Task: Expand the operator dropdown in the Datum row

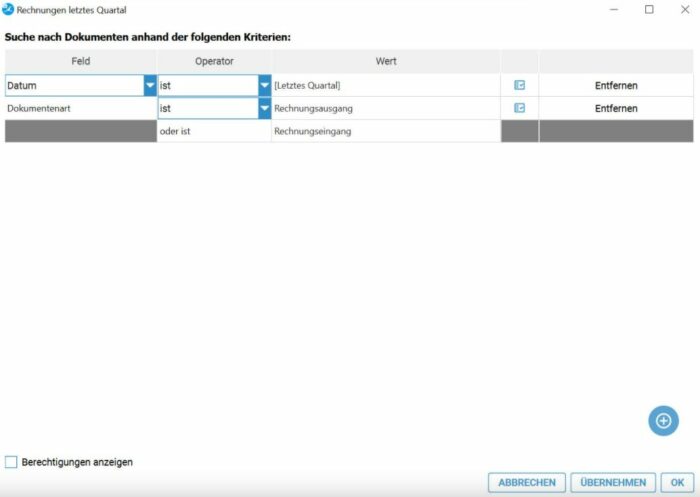Action: coord(264,86)
